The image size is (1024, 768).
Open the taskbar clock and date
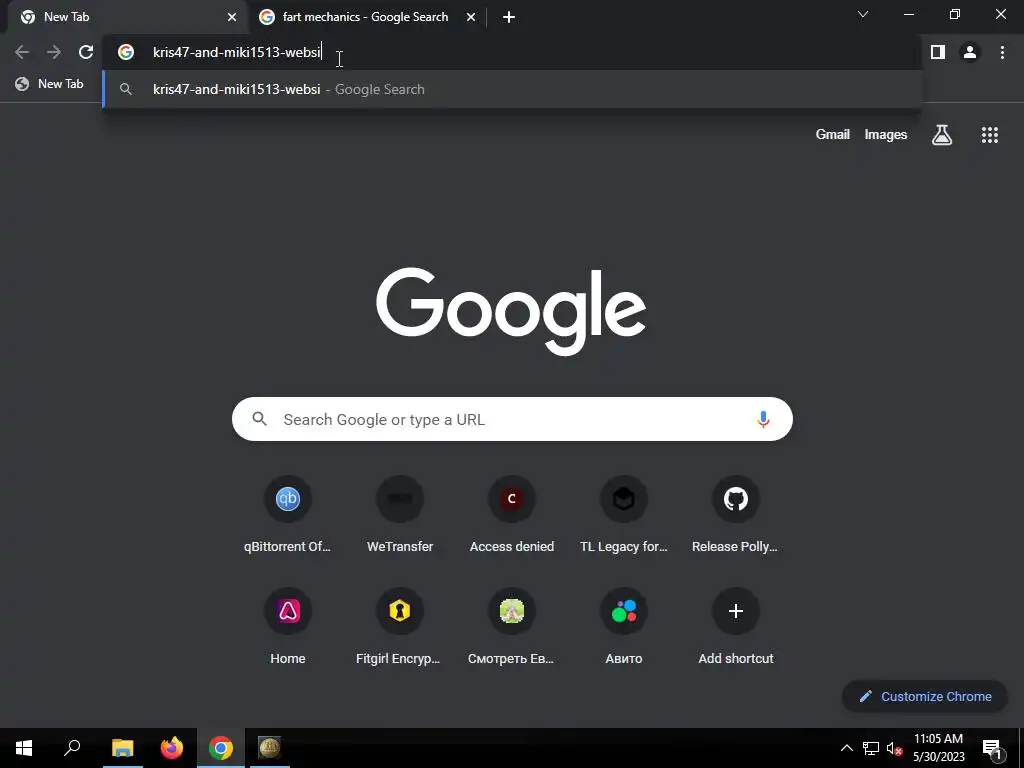[938, 748]
